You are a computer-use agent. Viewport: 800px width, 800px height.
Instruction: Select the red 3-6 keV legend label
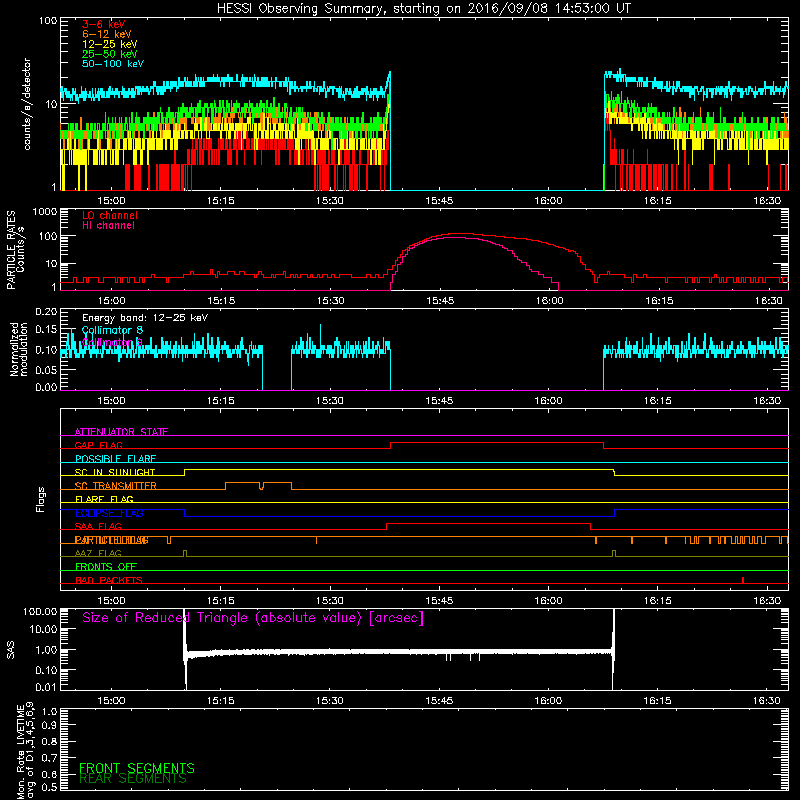point(104,24)
